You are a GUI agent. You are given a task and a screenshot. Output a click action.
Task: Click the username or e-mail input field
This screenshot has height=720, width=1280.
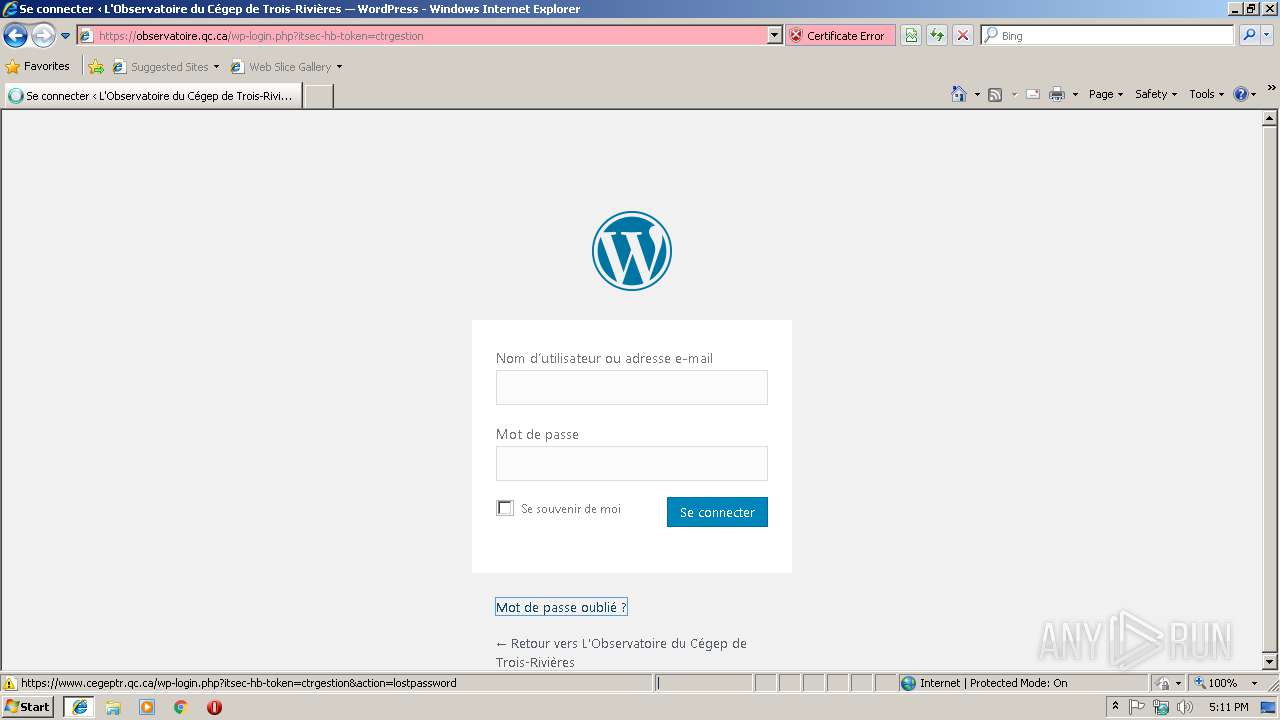[632, 388]
